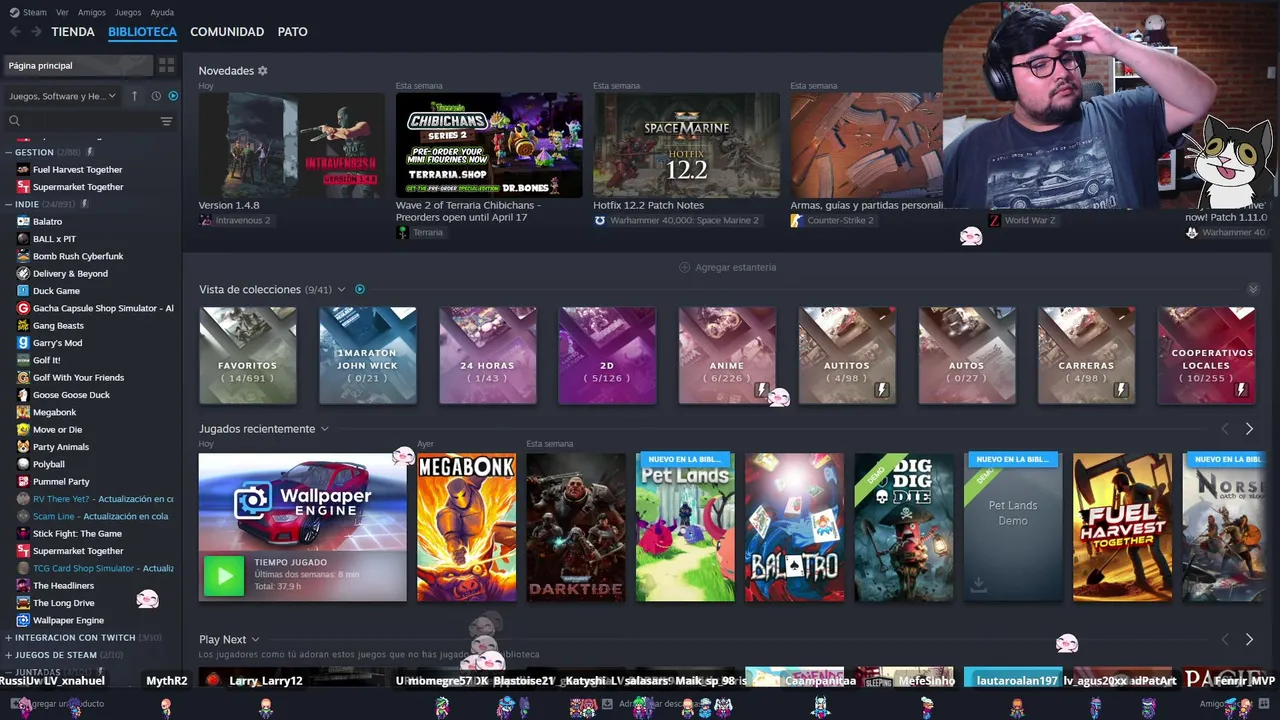Open Novedades settings gear
Viewport: 1280px width, 720px height.
263,71
